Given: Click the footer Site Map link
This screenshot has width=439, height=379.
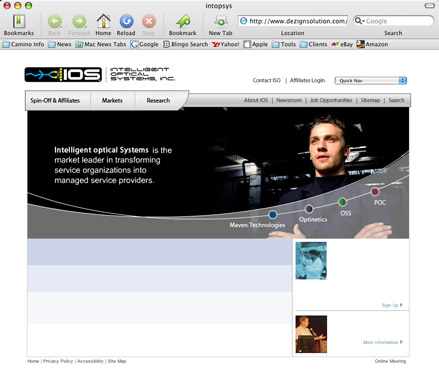Looking at the screenshot, I should [117, 361].
